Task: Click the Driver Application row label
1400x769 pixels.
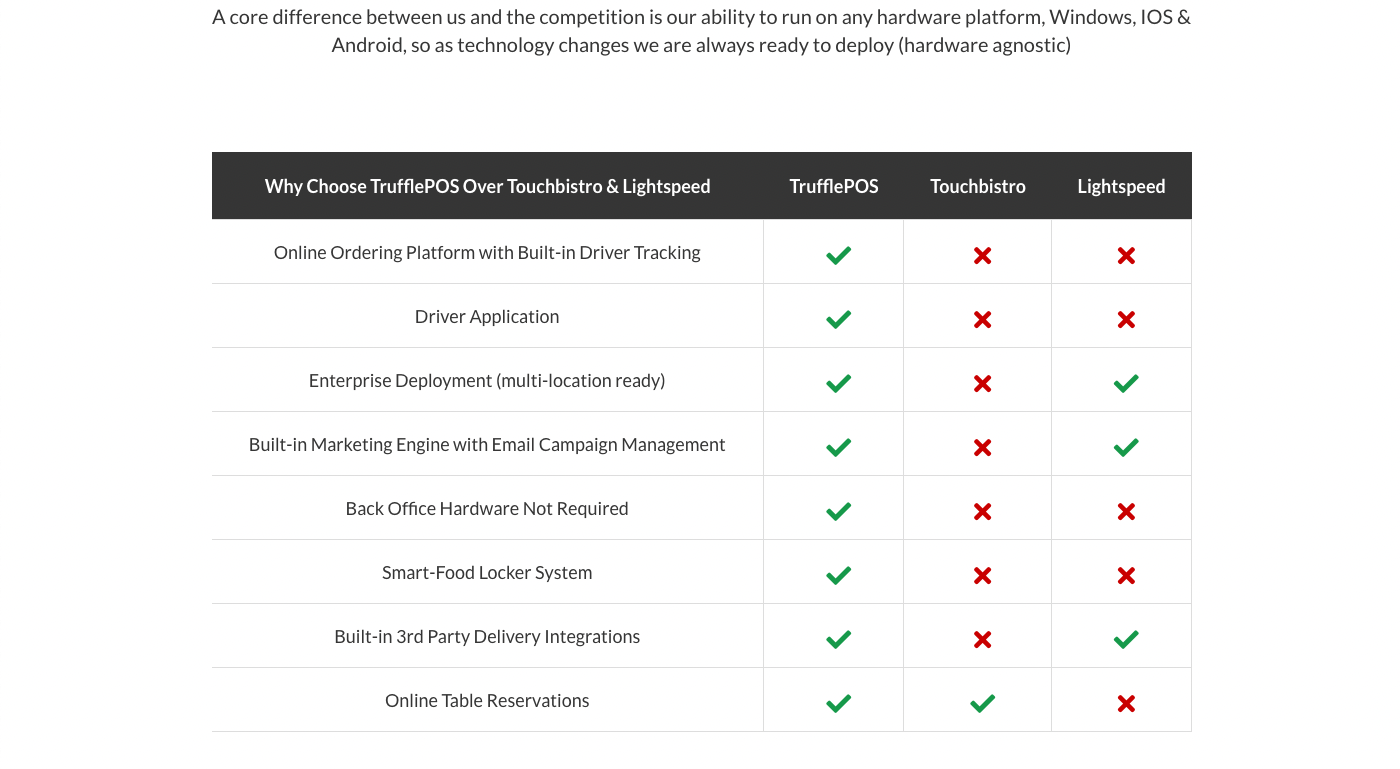Action: pyautogui.click(x=487, y=317)
